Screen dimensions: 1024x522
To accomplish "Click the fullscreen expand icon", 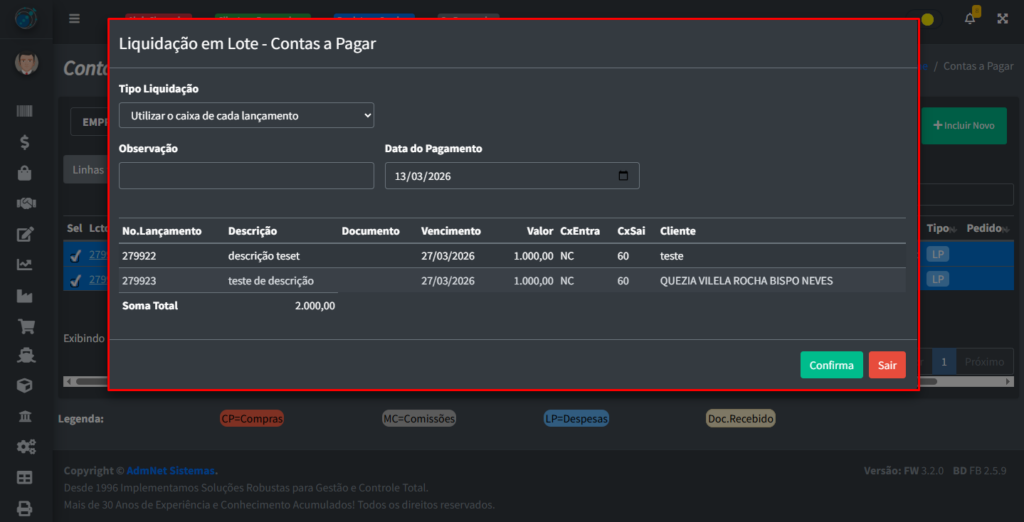I will [x=1002, y=18].
